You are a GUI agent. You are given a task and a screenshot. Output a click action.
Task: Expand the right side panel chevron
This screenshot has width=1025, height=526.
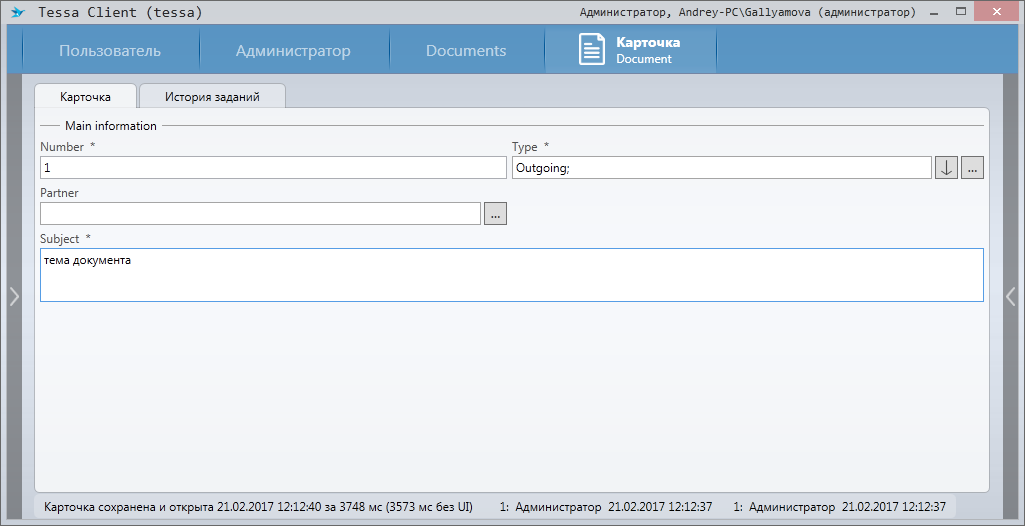point(1011,295)
